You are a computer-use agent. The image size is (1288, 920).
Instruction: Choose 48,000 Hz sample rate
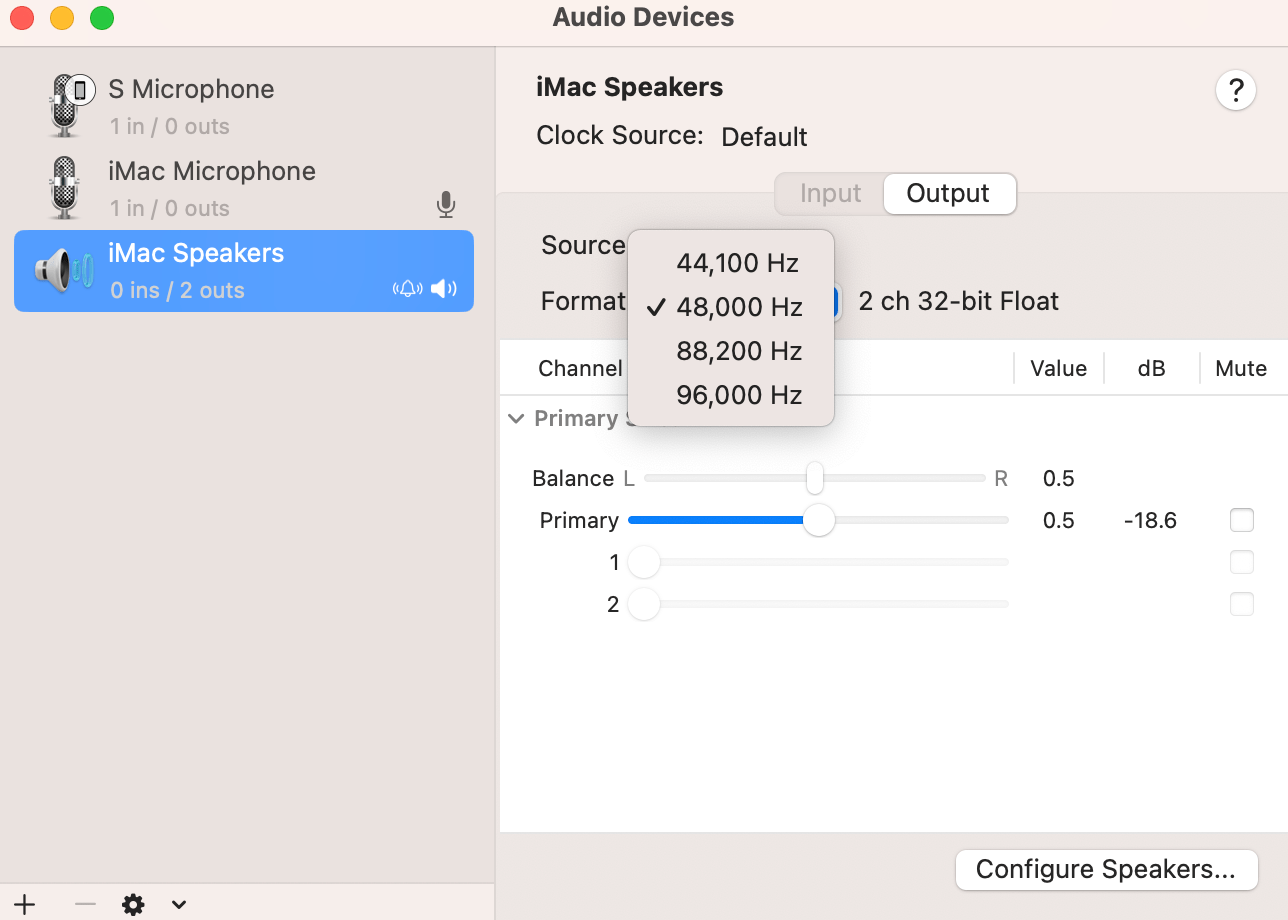coord(731,307)
